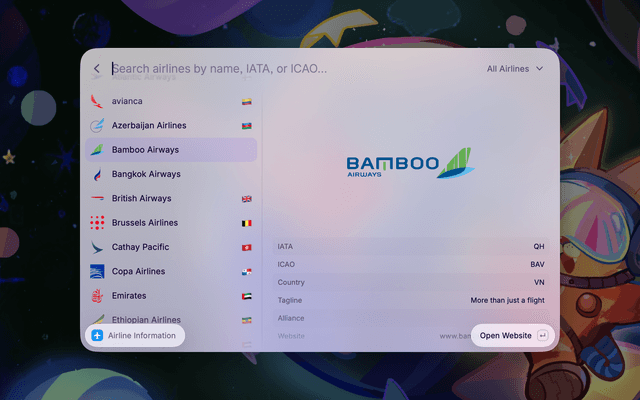
Task: Click the IATA code QH value
Action: (539, 247)
